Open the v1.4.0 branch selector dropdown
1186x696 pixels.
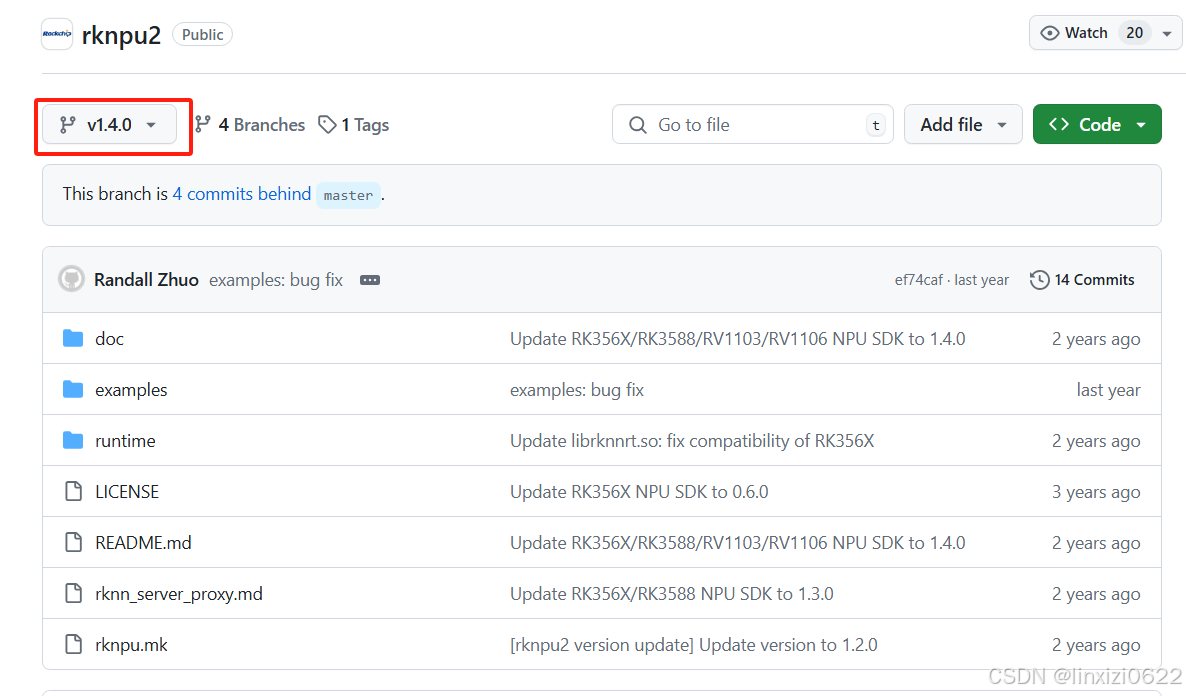110,125
